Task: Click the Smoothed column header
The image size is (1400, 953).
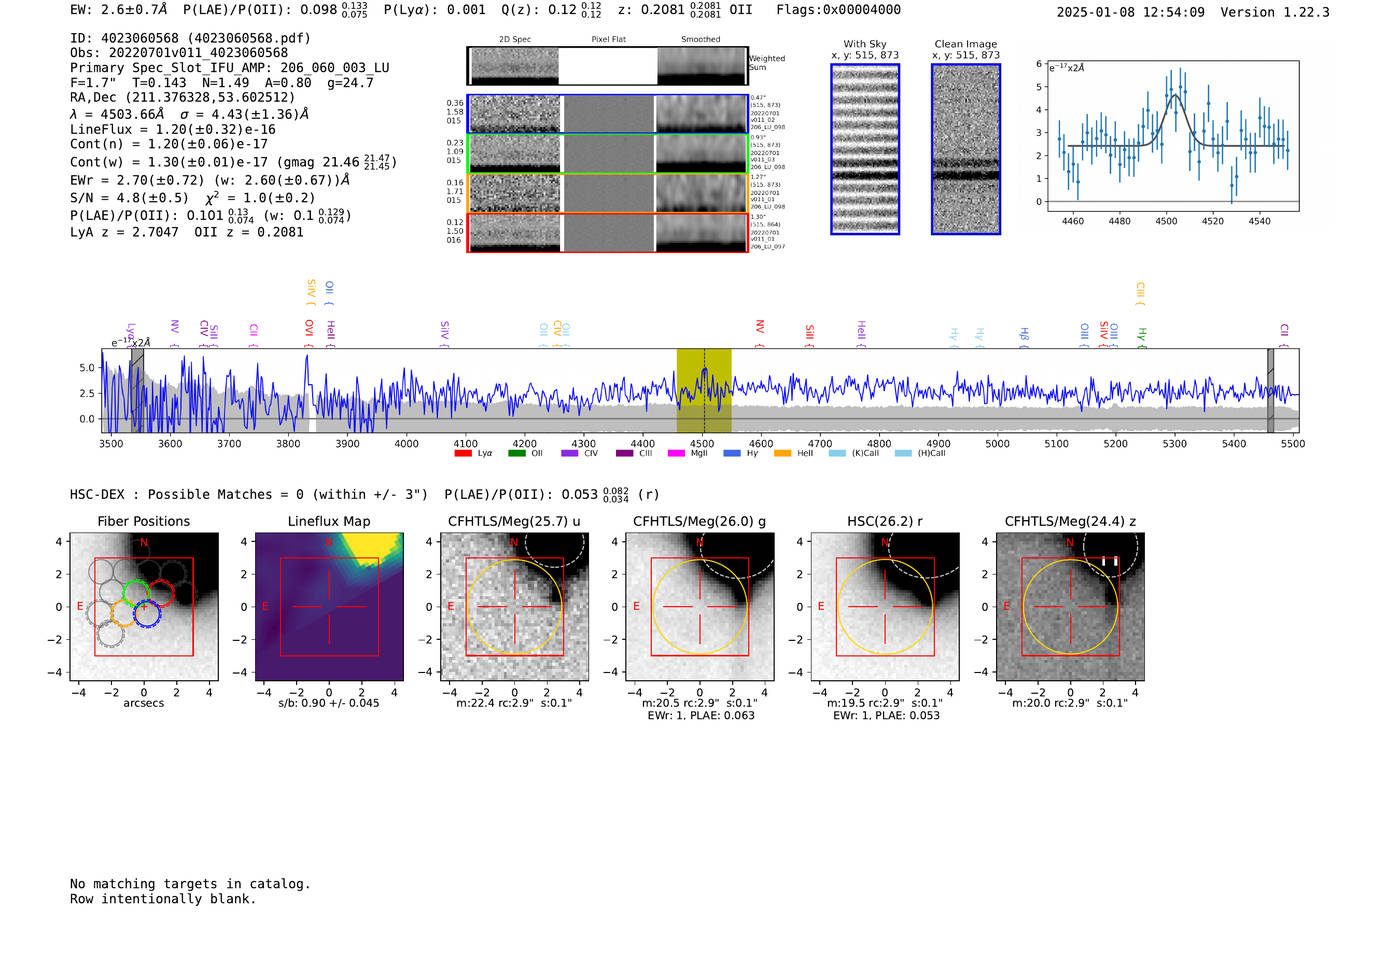Action: (701, 39)
